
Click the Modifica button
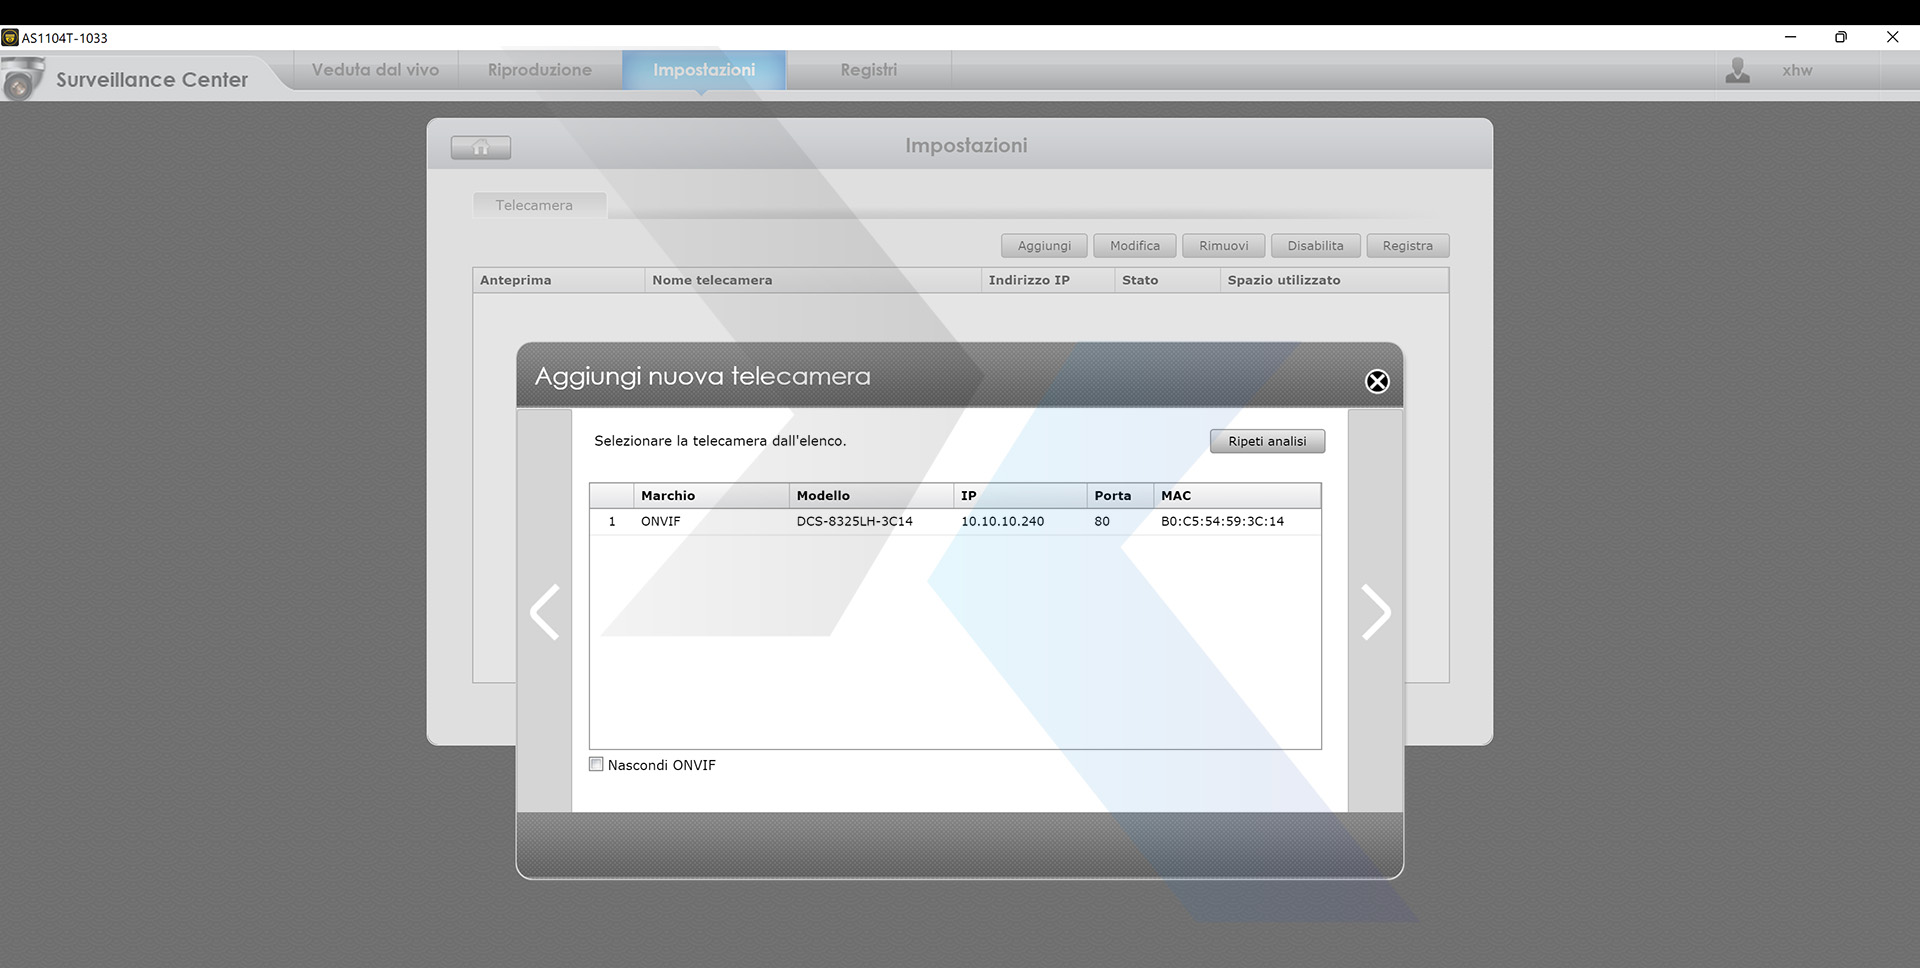pyautogui.click(x=1135, y=246)
